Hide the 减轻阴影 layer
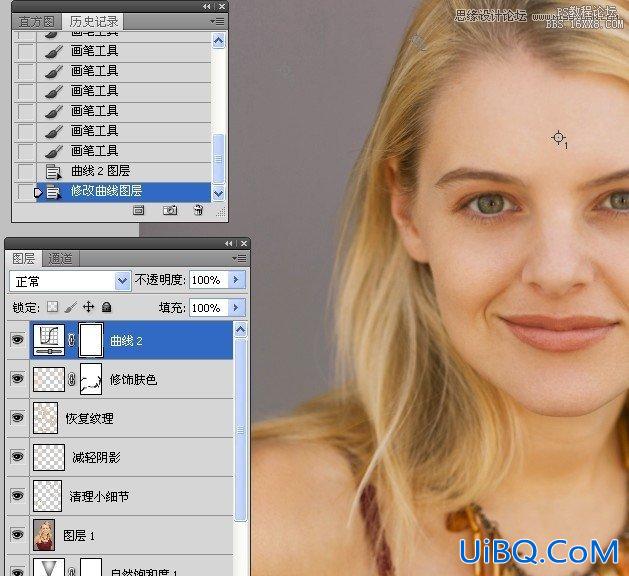Viewport: 629px width, 576px height. click(x=17, y=456)
